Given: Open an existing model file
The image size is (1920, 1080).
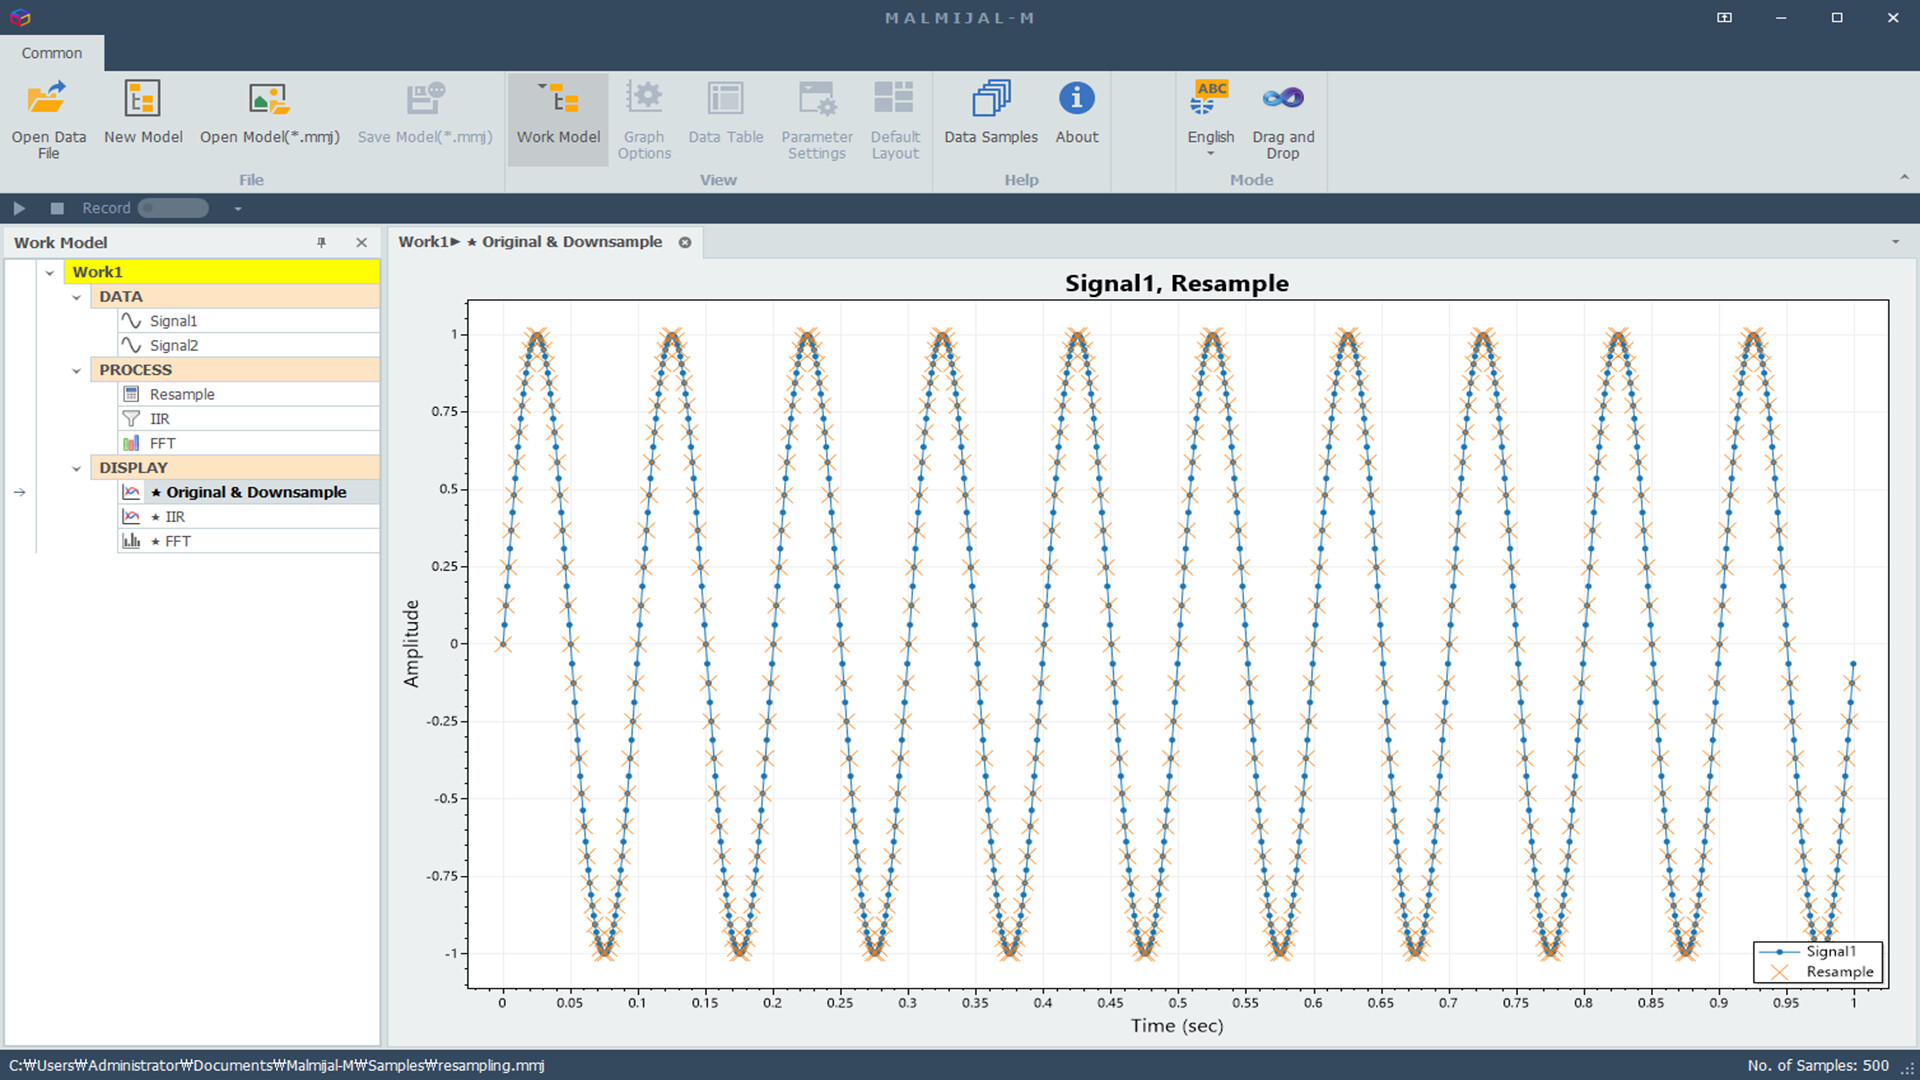Looking at the screenshot, I should pos(268,110).
